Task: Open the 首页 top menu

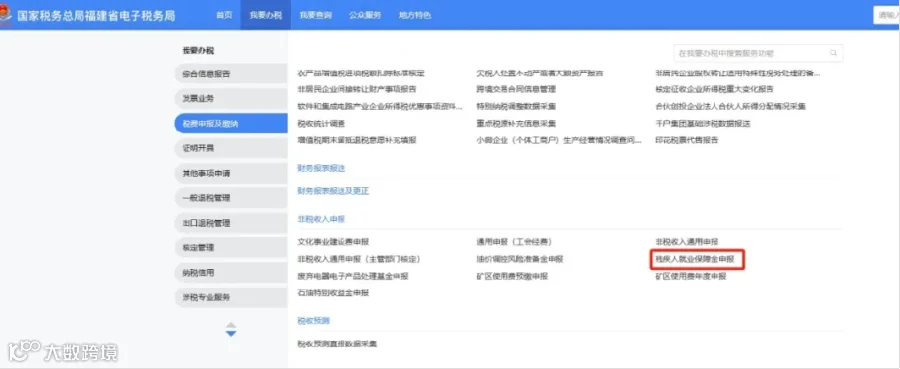Action: tap(224, 15)
